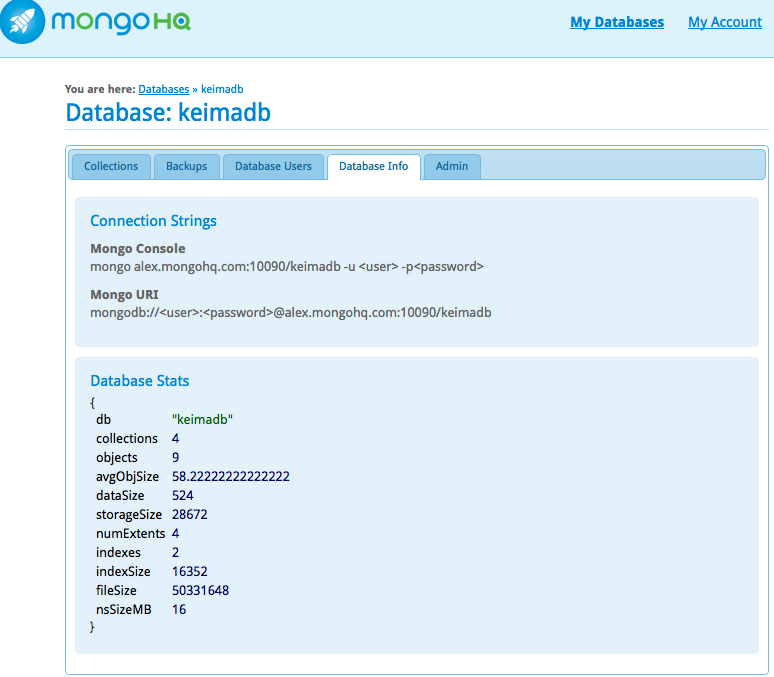Click the db stat key
The width and height of the screenshot is (774, 677).
tap(104, 420)
